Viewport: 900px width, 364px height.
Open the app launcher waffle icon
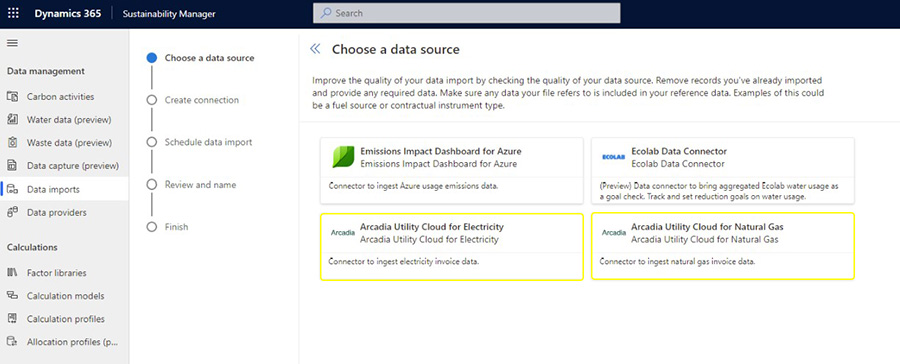pyautogui.click(x=13, y=13)
